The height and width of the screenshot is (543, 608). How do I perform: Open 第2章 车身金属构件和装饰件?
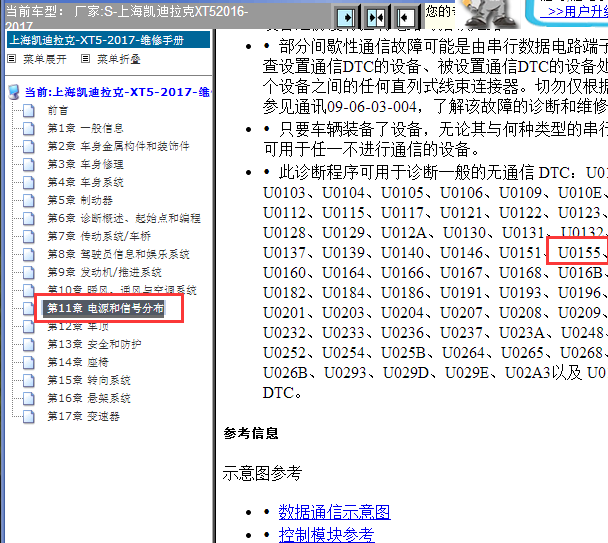[x=118, y=146]
